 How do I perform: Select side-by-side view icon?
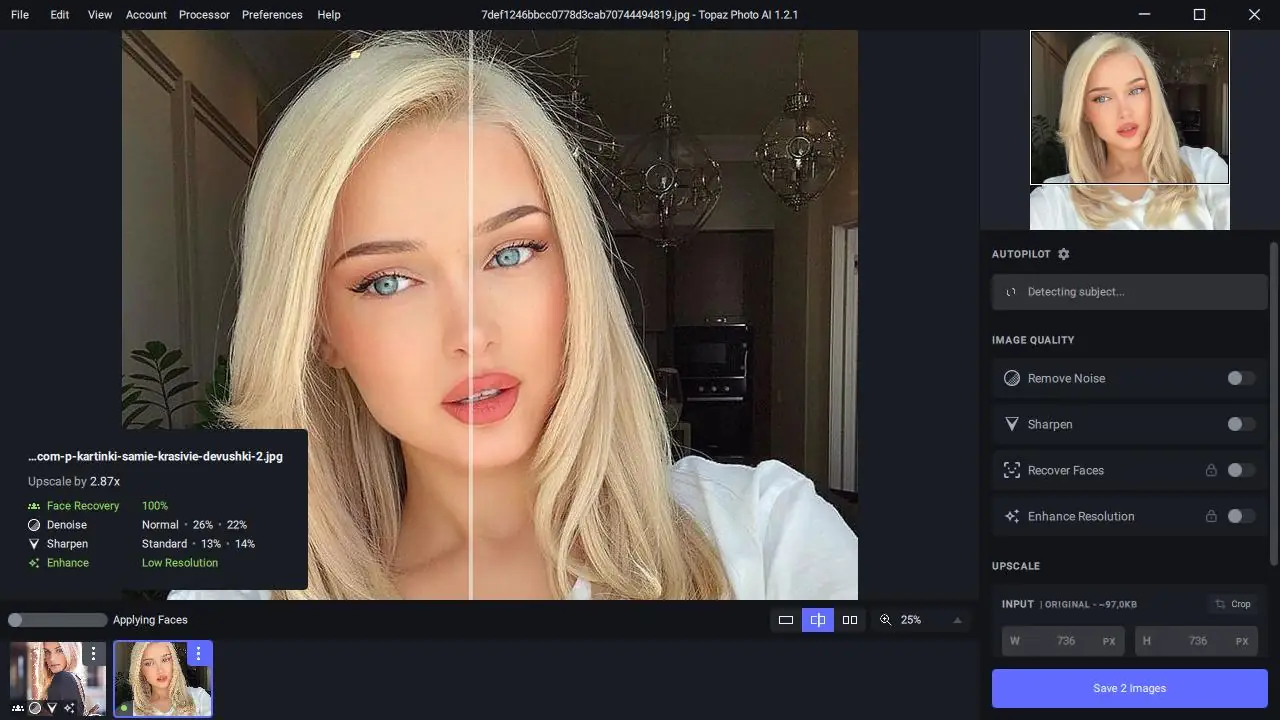coord(850,620)
